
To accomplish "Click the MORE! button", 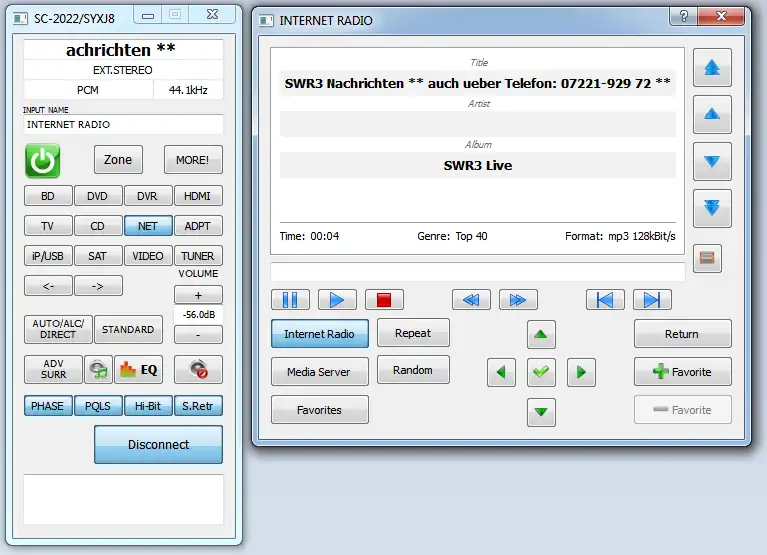I will [x=193, y=159].
